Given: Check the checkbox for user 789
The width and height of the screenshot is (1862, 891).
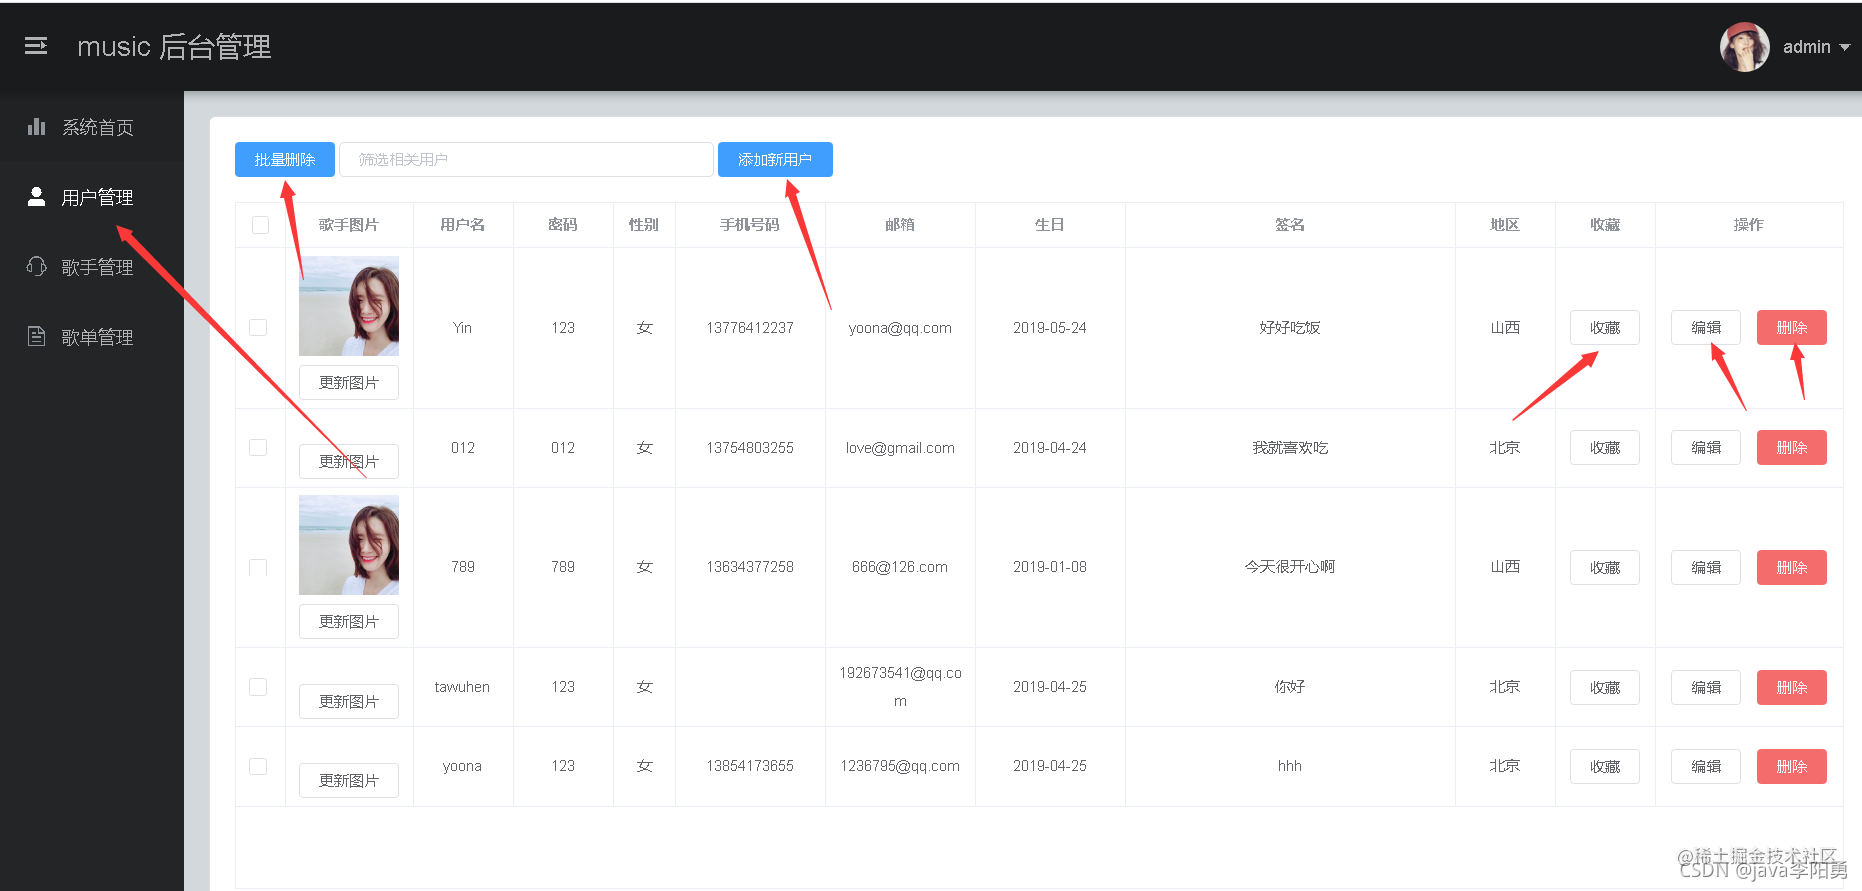Looking at the screenshot, I should pyautogui.click(x=258, y=567).
